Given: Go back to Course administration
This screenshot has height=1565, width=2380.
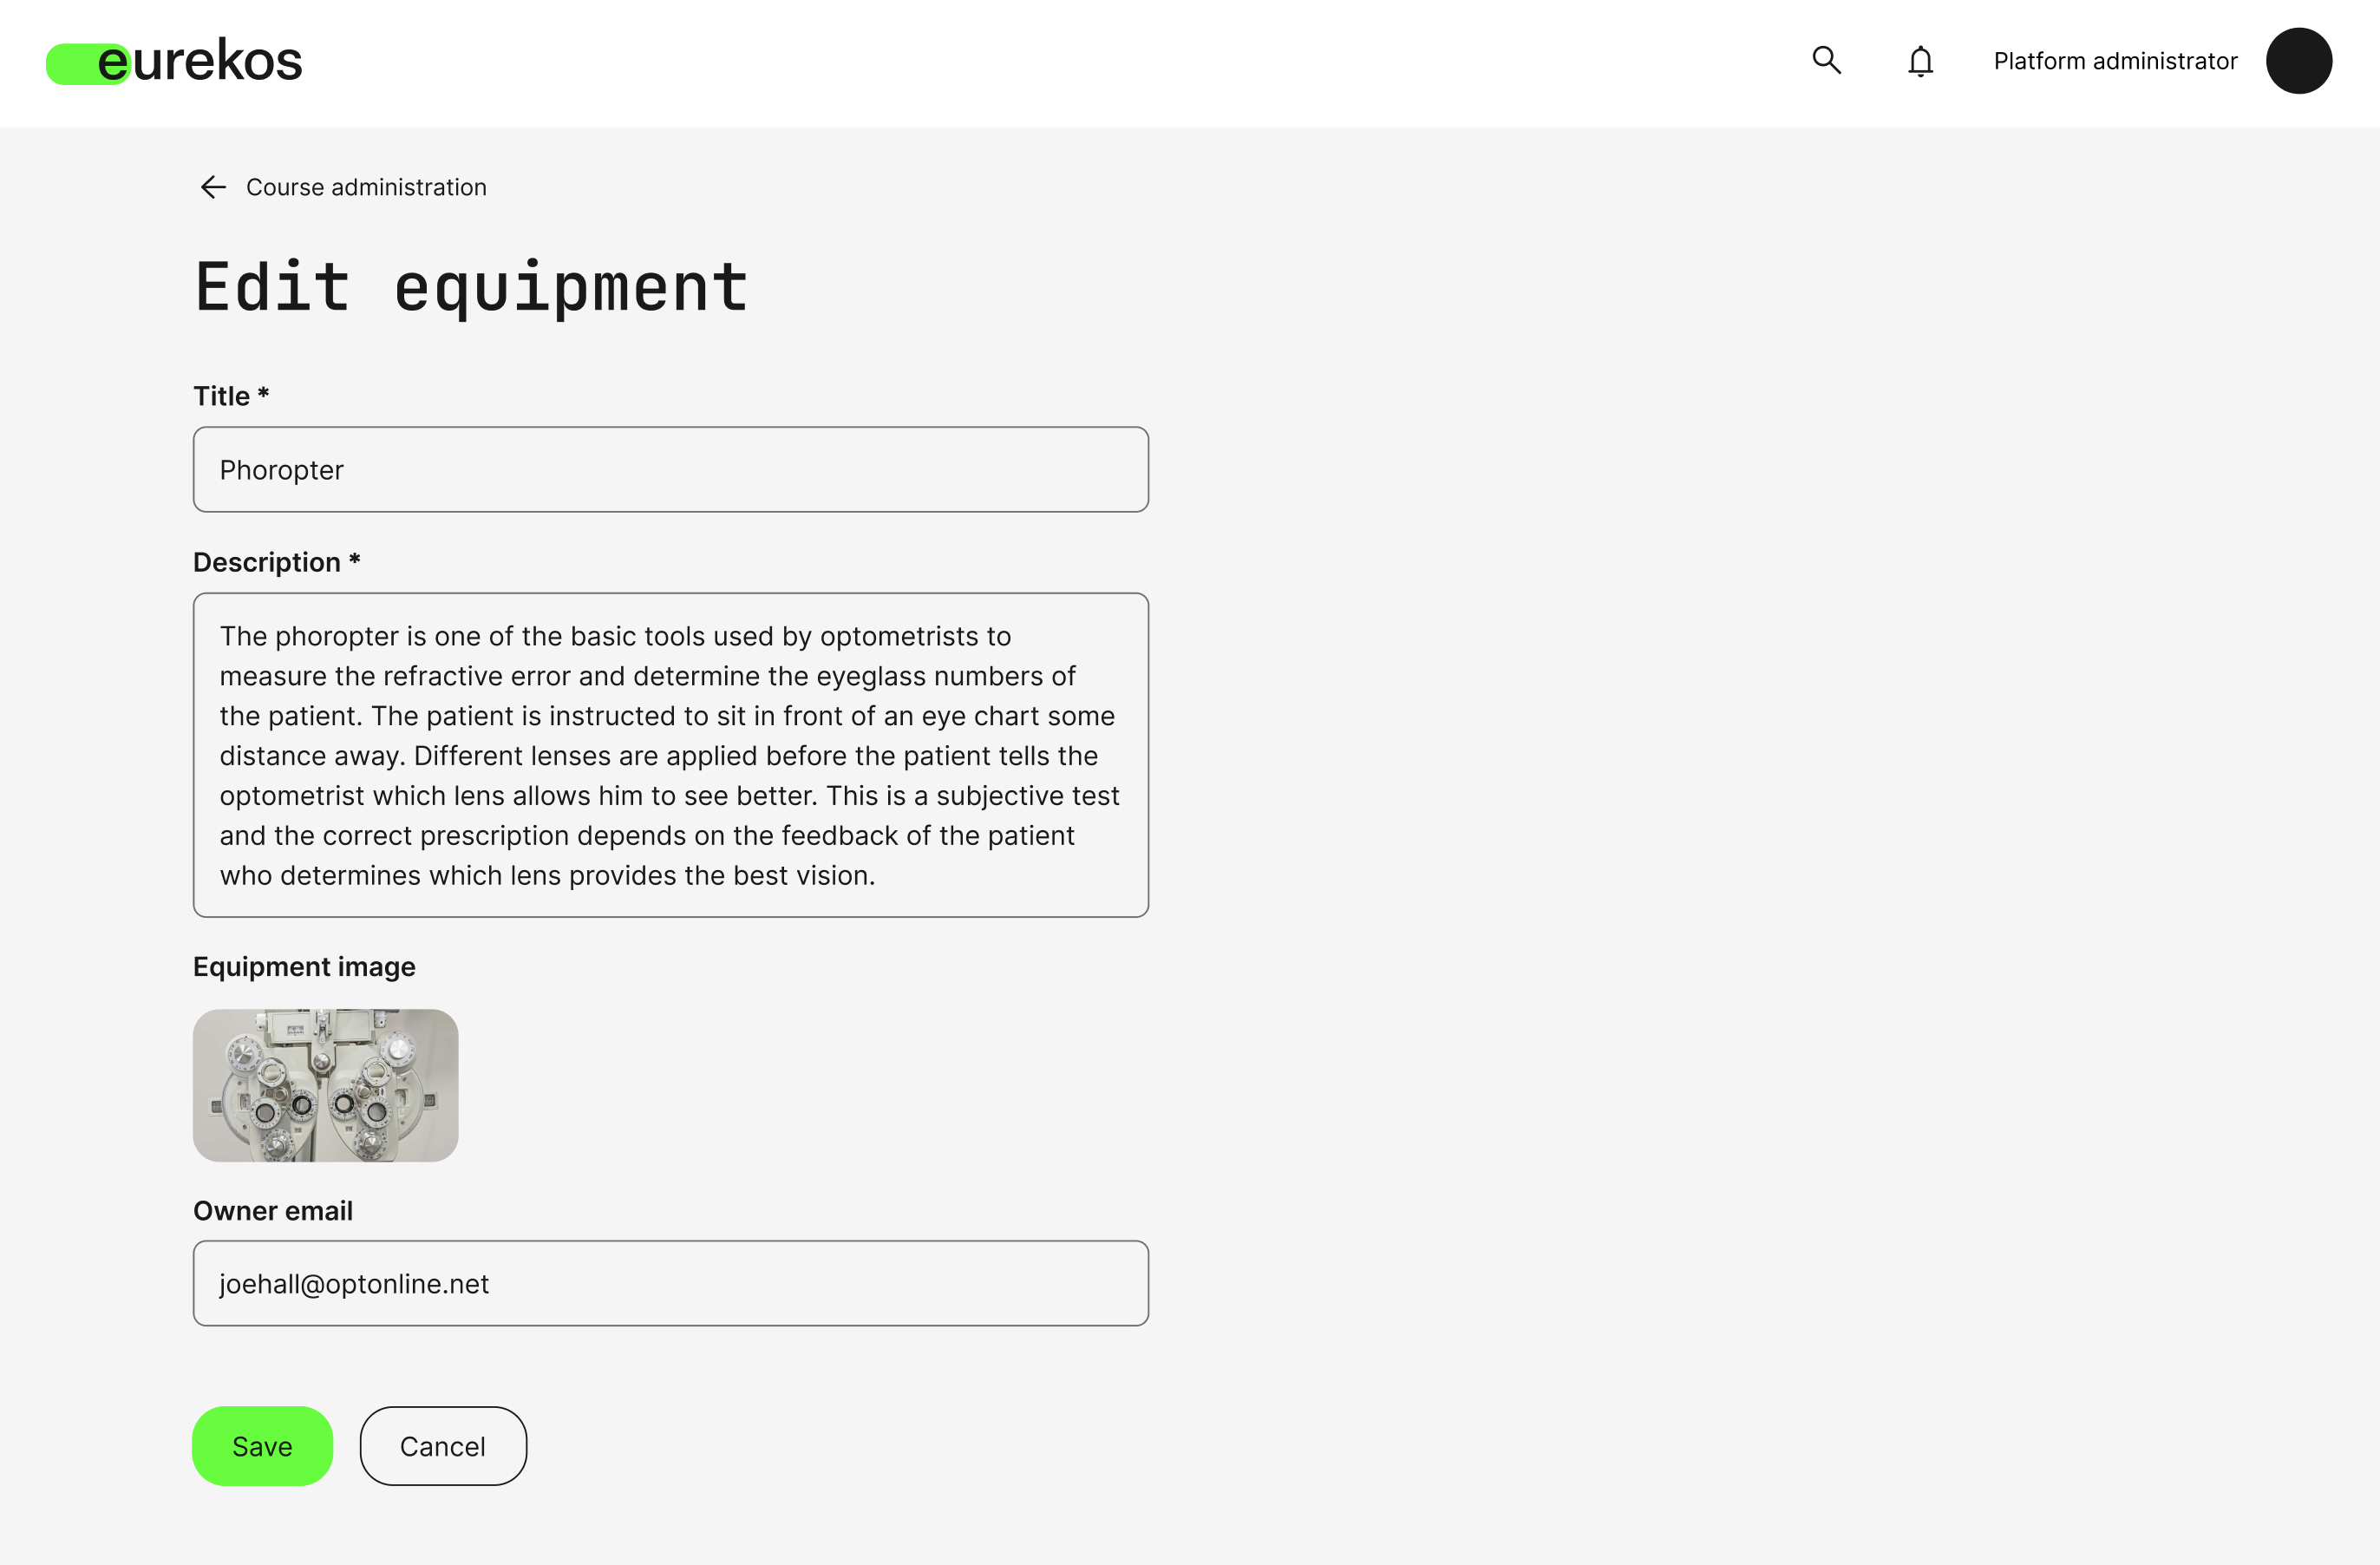Looking at the screenshot, I should point(366,187).
